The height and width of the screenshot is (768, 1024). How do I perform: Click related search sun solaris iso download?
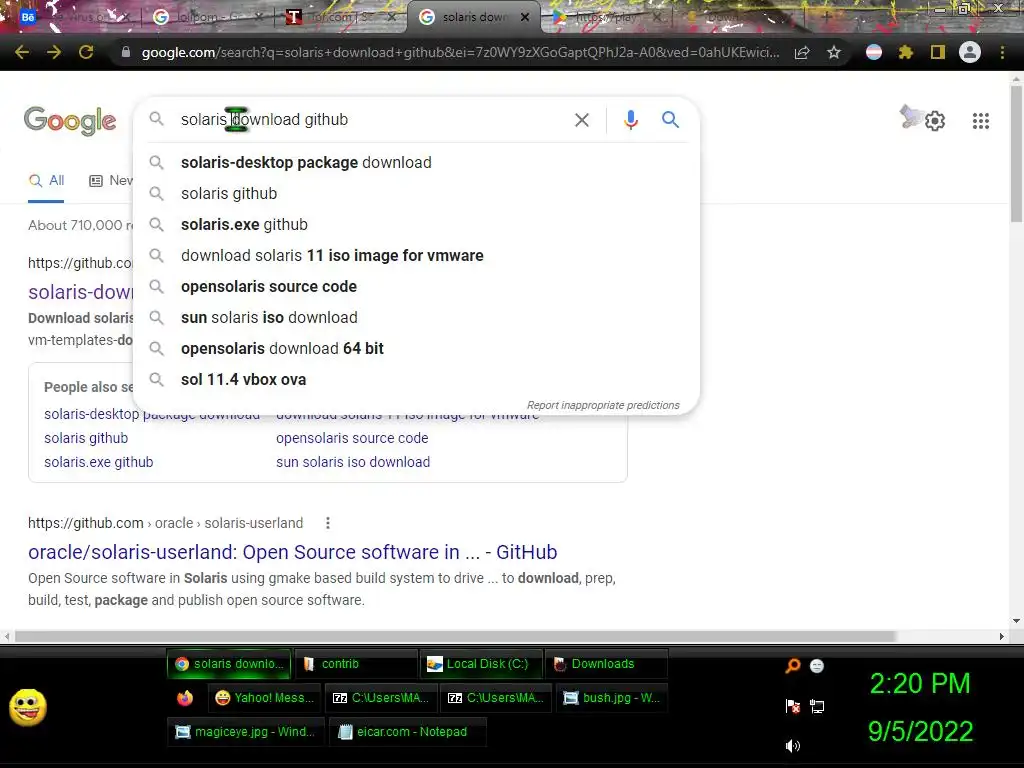pyautogui.click(x=353, y=462)
